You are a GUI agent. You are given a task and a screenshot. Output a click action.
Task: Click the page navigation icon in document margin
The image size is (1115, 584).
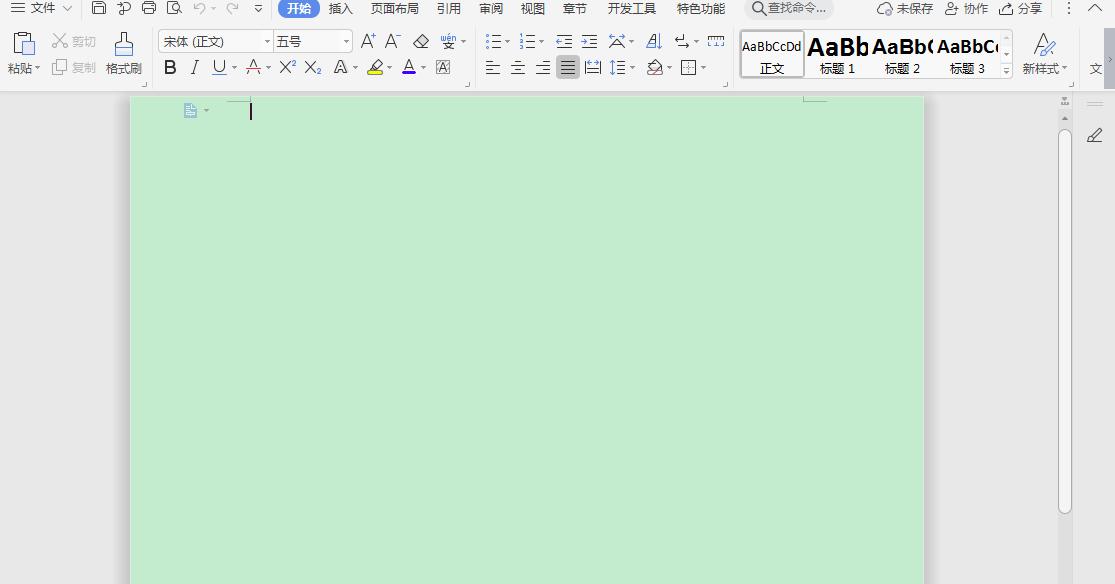coord(191,110)
